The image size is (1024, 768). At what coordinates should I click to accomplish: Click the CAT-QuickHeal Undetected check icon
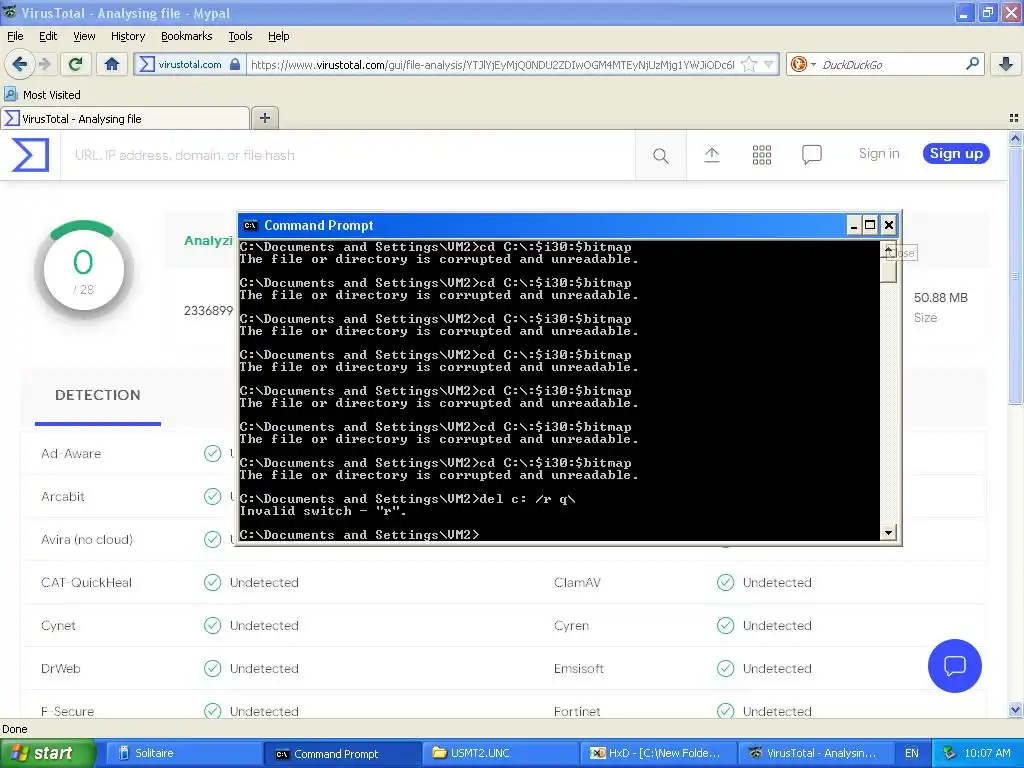212,583
